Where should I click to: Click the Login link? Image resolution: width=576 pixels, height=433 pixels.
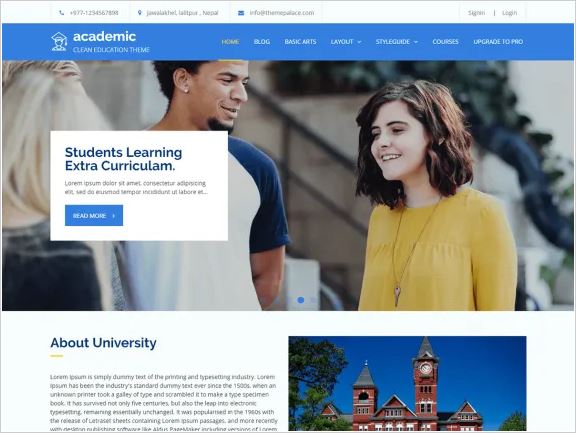pos(510,13)
